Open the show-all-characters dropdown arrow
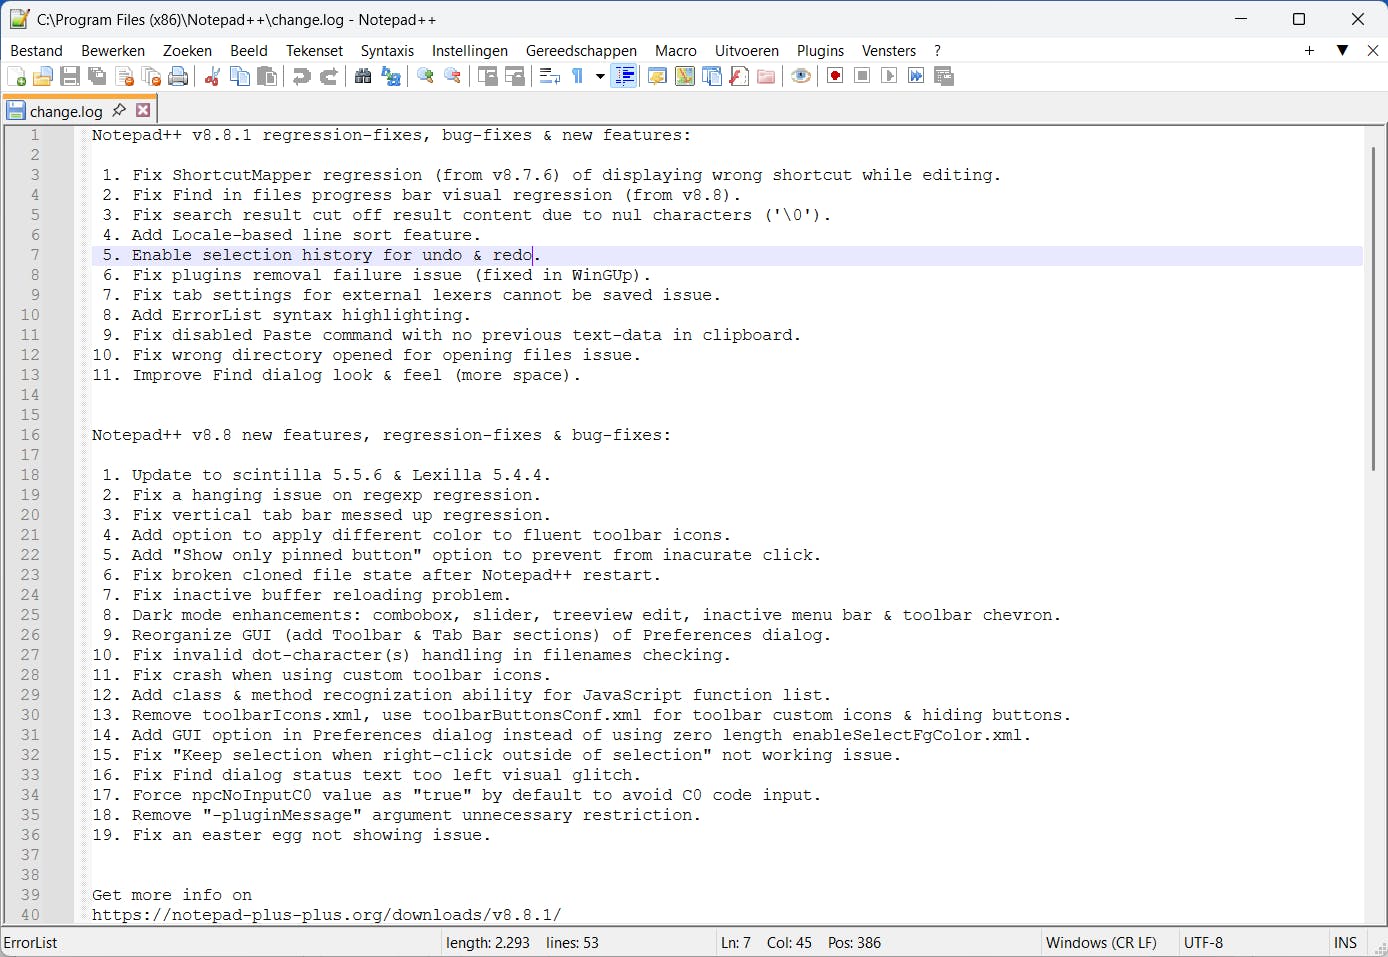1388x957 pixels. coord(599,75)
